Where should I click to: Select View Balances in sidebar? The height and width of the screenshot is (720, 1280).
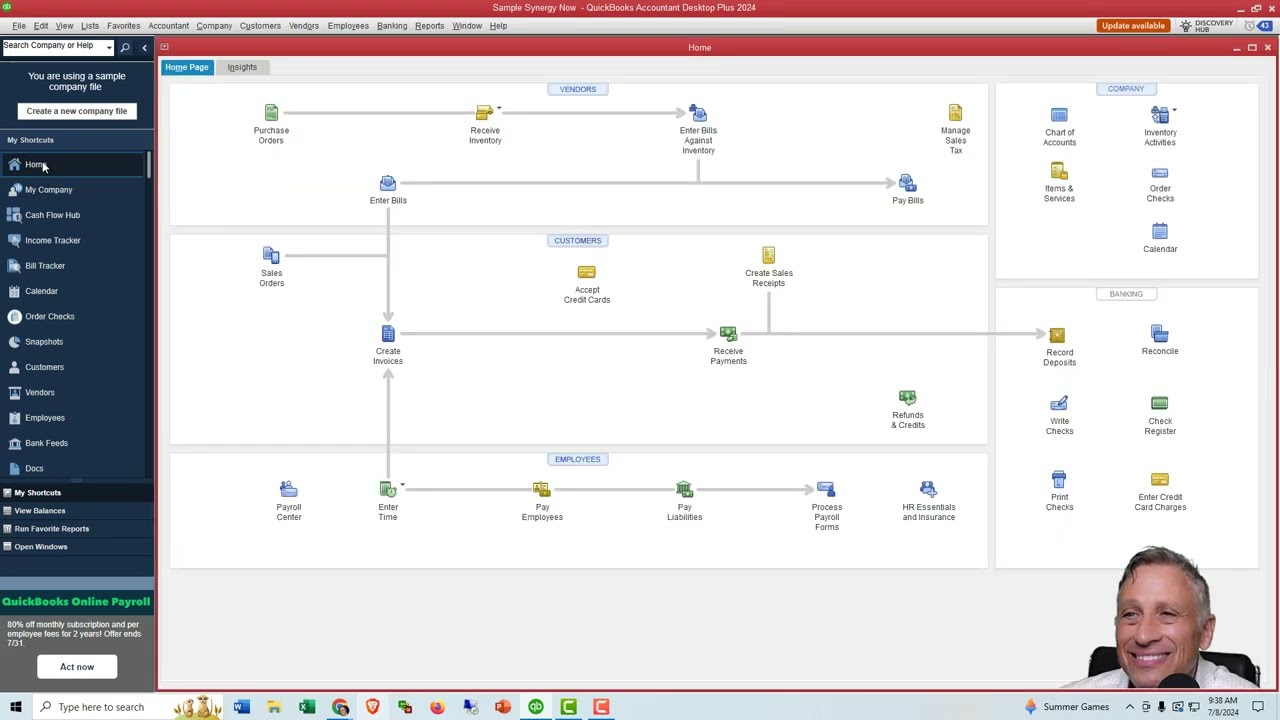(x=40, y=511)
